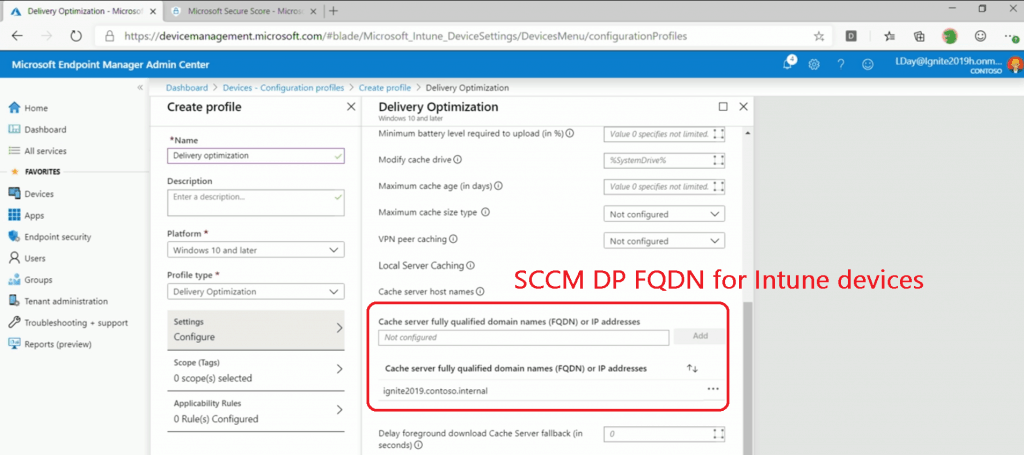Screen dimensions: 1024x455
Task: Send feedback via portal smiley icon
Action: pos(867,65)
